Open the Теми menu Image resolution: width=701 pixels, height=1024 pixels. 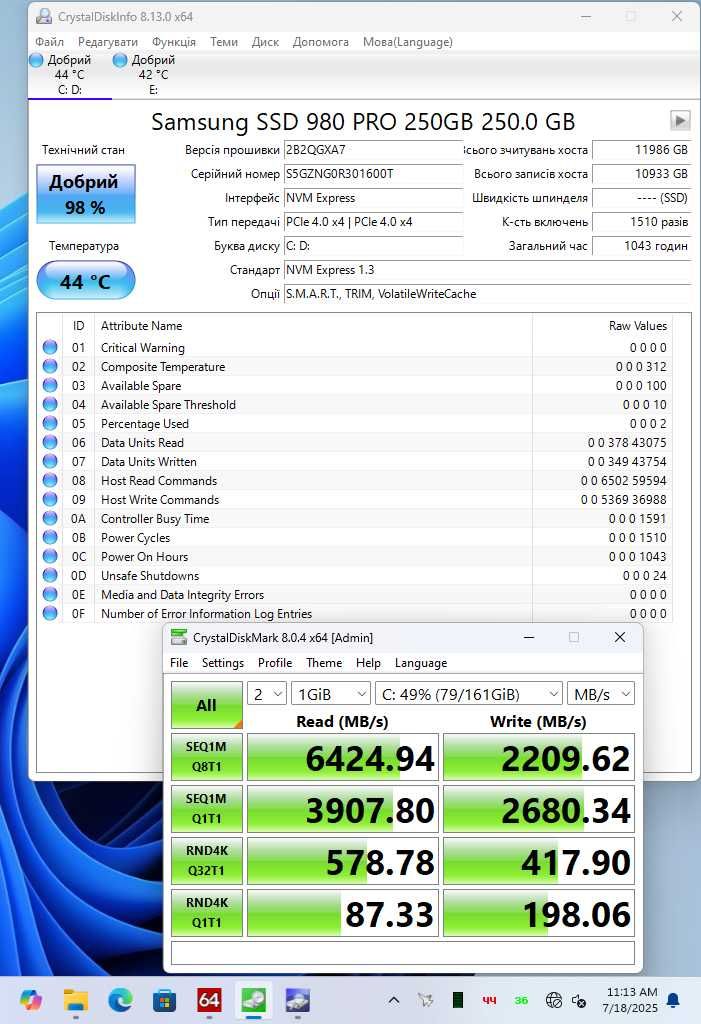tap(223, 42)
